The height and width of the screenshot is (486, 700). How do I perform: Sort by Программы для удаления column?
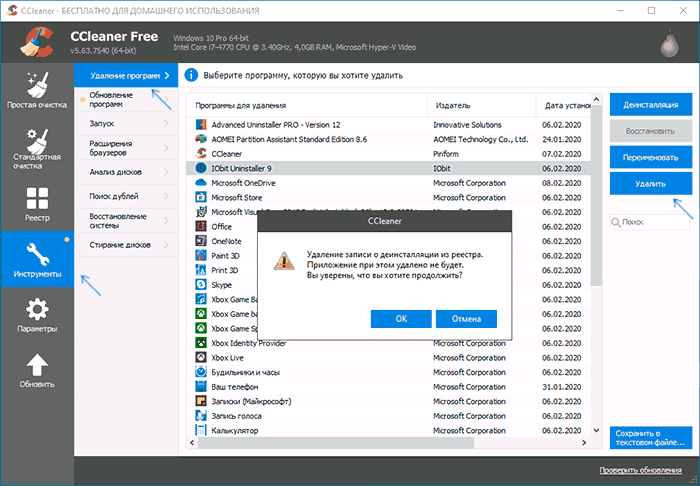click(x=307, y=105)
